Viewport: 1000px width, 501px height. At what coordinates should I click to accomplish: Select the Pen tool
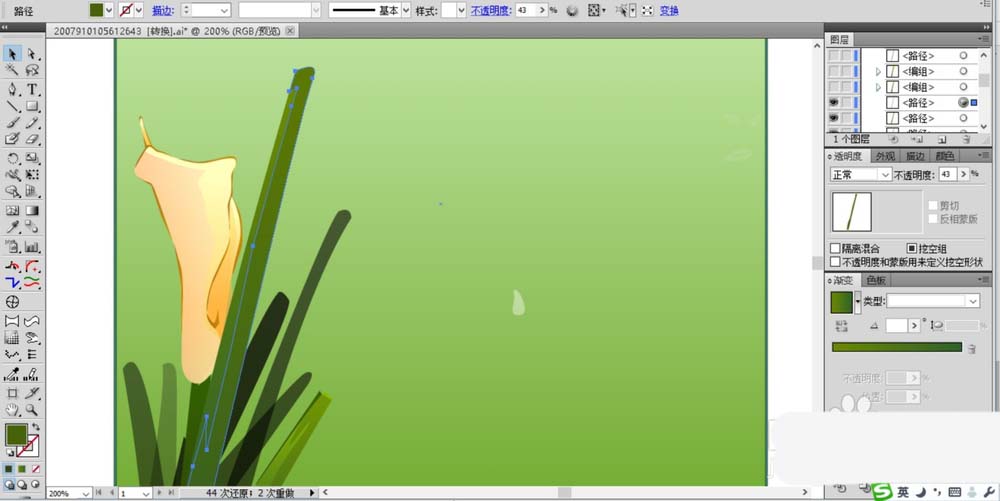pos(12,89)
